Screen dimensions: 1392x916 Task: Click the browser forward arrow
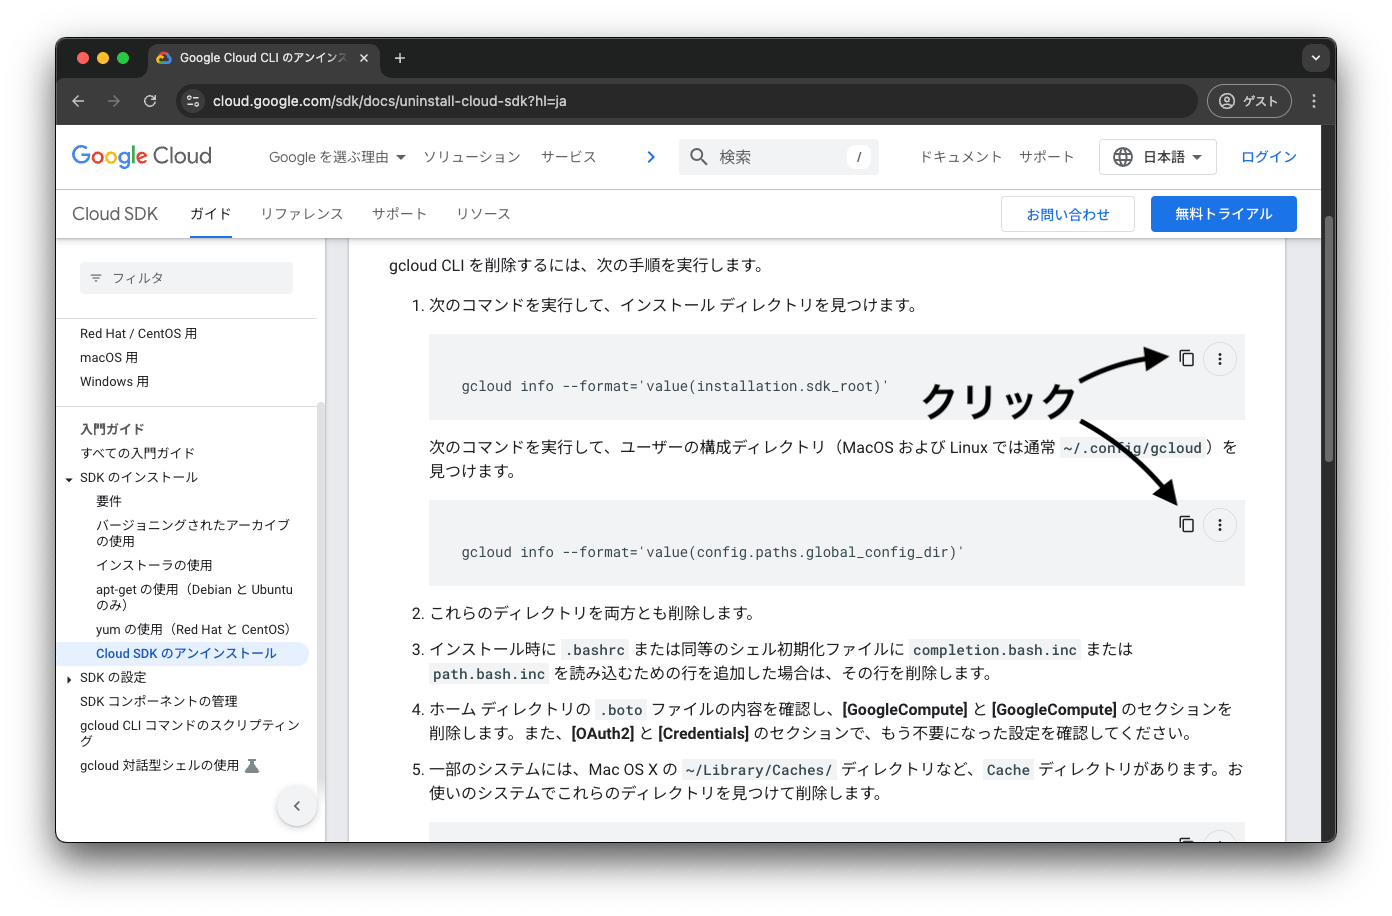coord(114,101)
